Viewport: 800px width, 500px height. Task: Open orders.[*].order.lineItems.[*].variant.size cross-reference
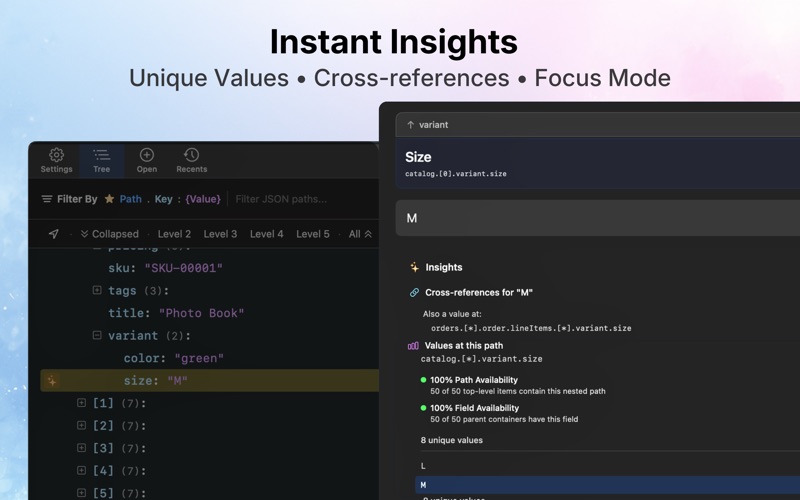531,328
